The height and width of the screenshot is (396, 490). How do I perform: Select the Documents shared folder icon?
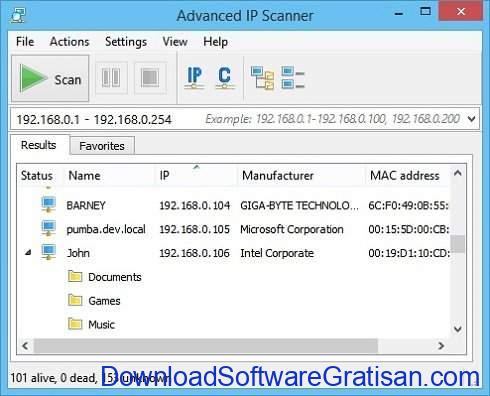pyautogui.click(x=75, y=276)
